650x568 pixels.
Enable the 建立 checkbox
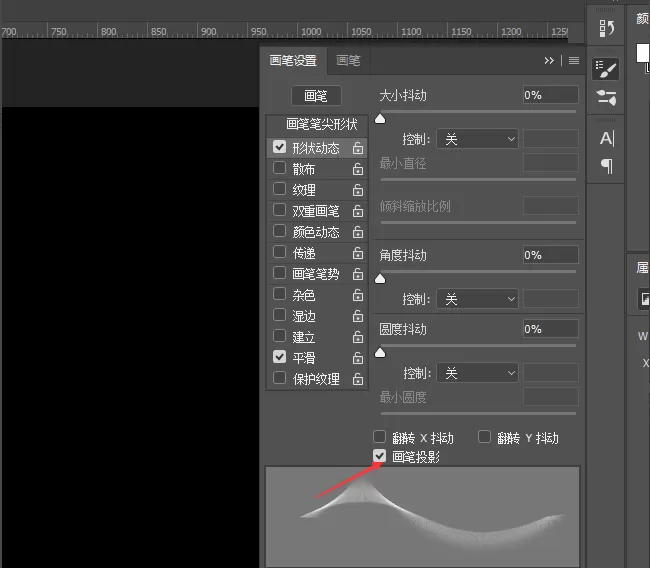(279, 336)
